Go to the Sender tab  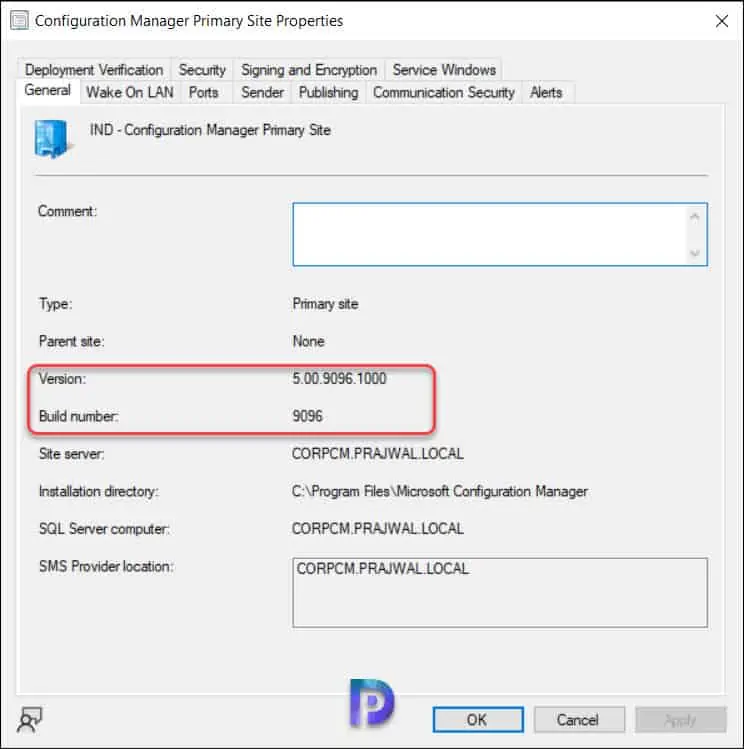(262, 92)
